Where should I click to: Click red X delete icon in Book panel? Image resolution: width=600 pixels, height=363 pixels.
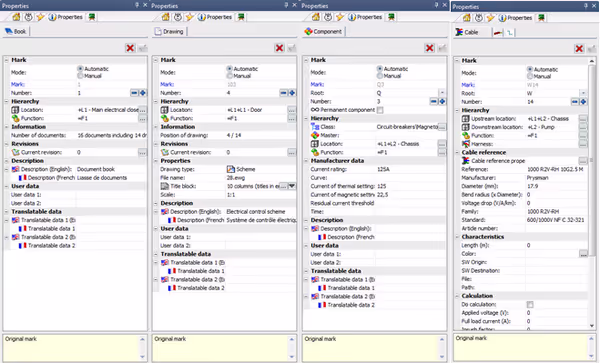pyautogui.click(x=130, y=48)
